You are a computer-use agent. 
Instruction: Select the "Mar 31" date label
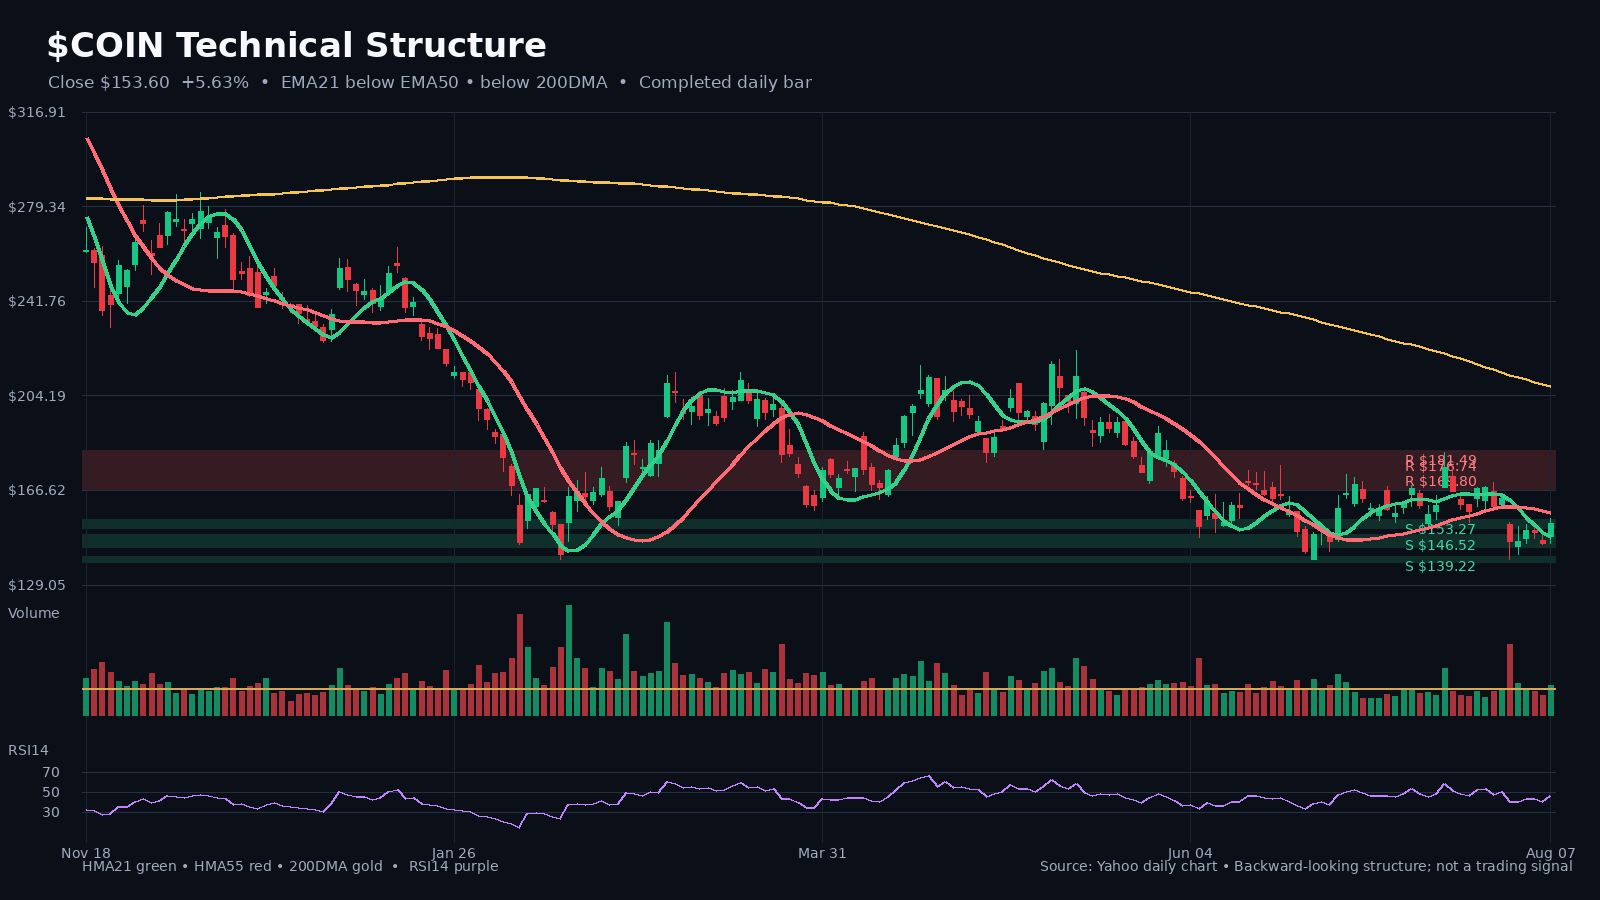[822, 853]
